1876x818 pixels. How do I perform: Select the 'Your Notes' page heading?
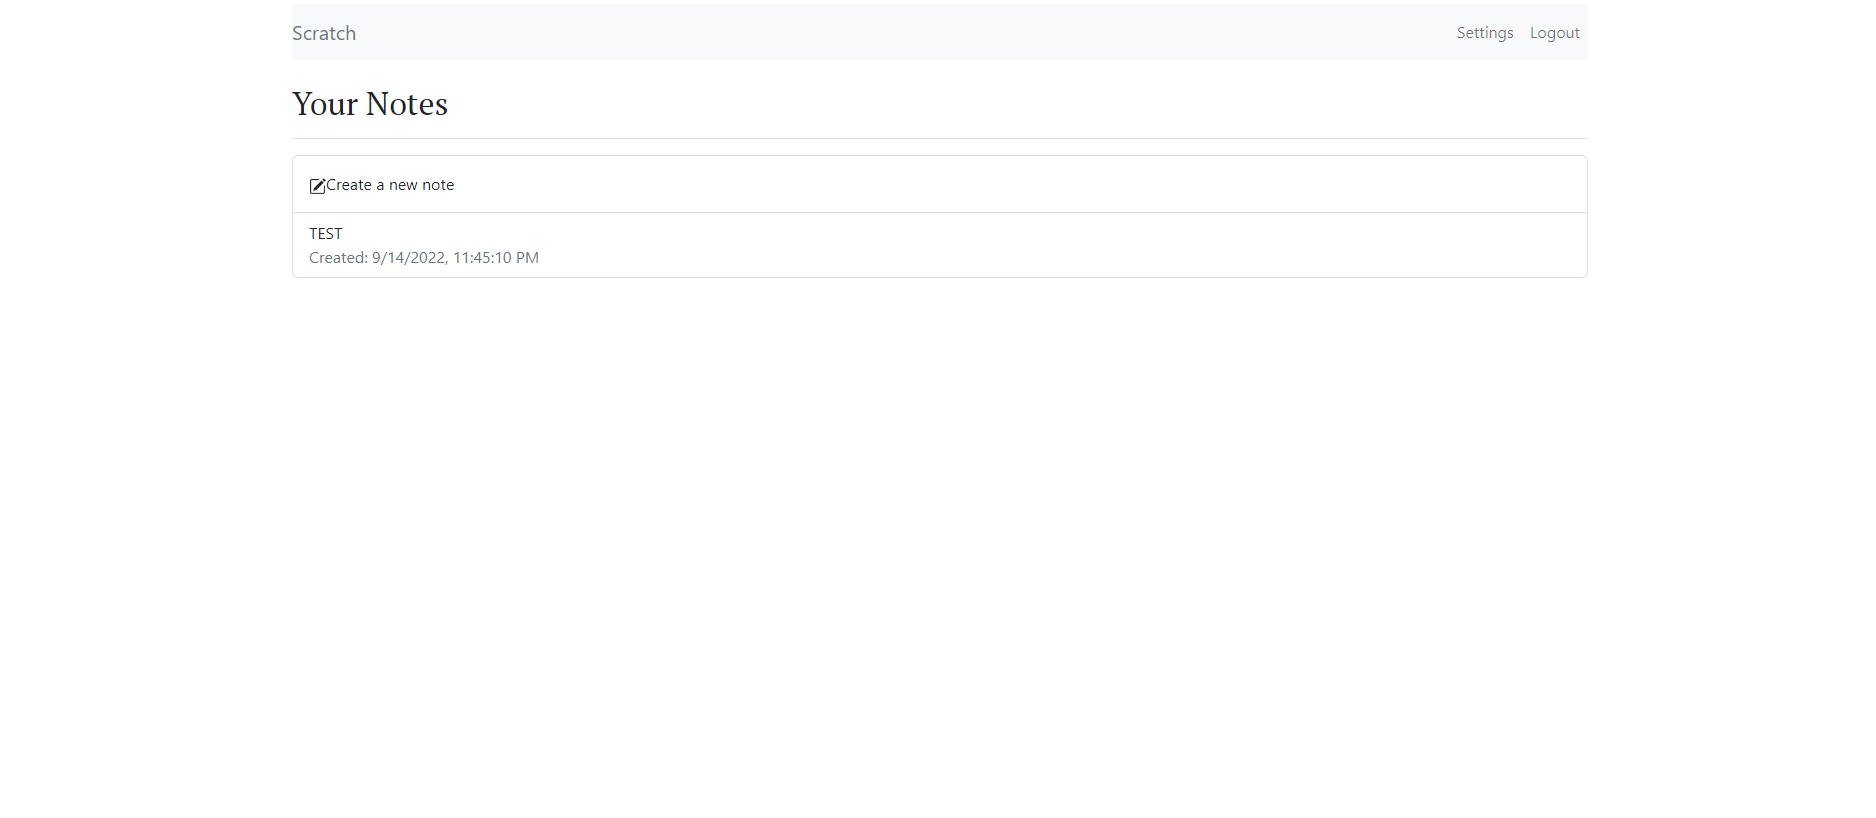pos(370,104)
